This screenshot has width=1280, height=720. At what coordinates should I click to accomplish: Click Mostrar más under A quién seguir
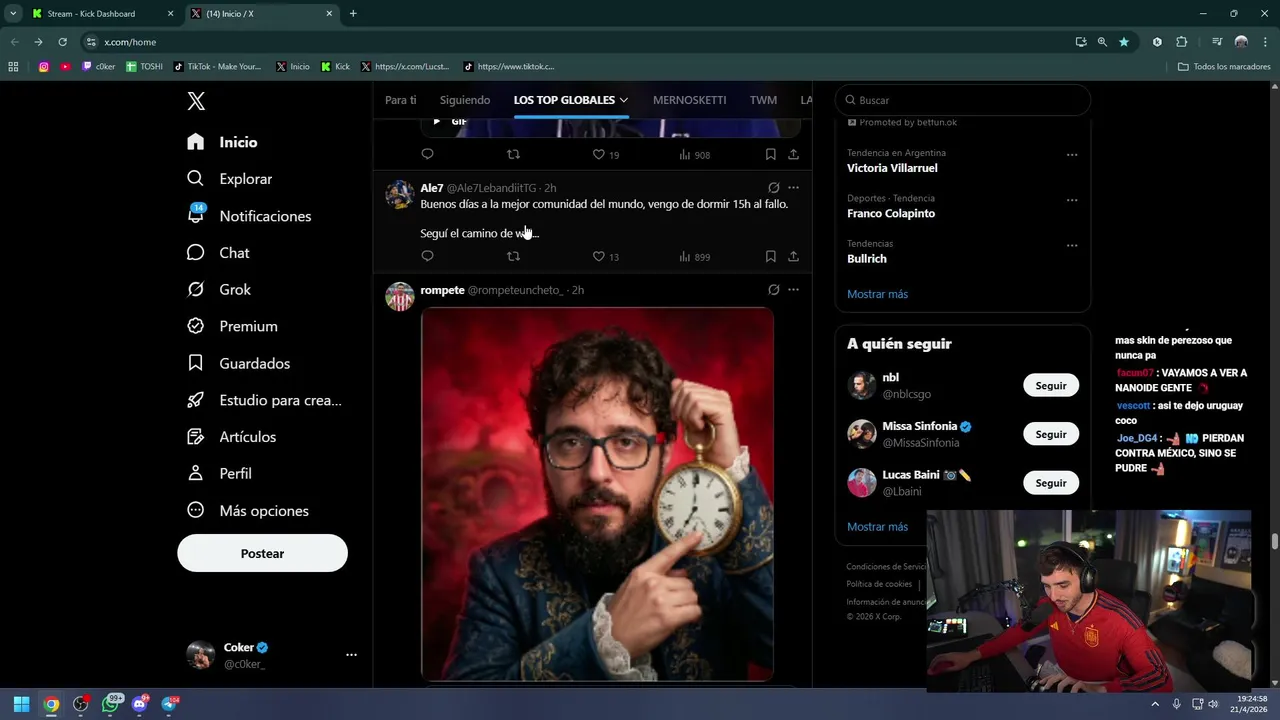coord(877,526)
